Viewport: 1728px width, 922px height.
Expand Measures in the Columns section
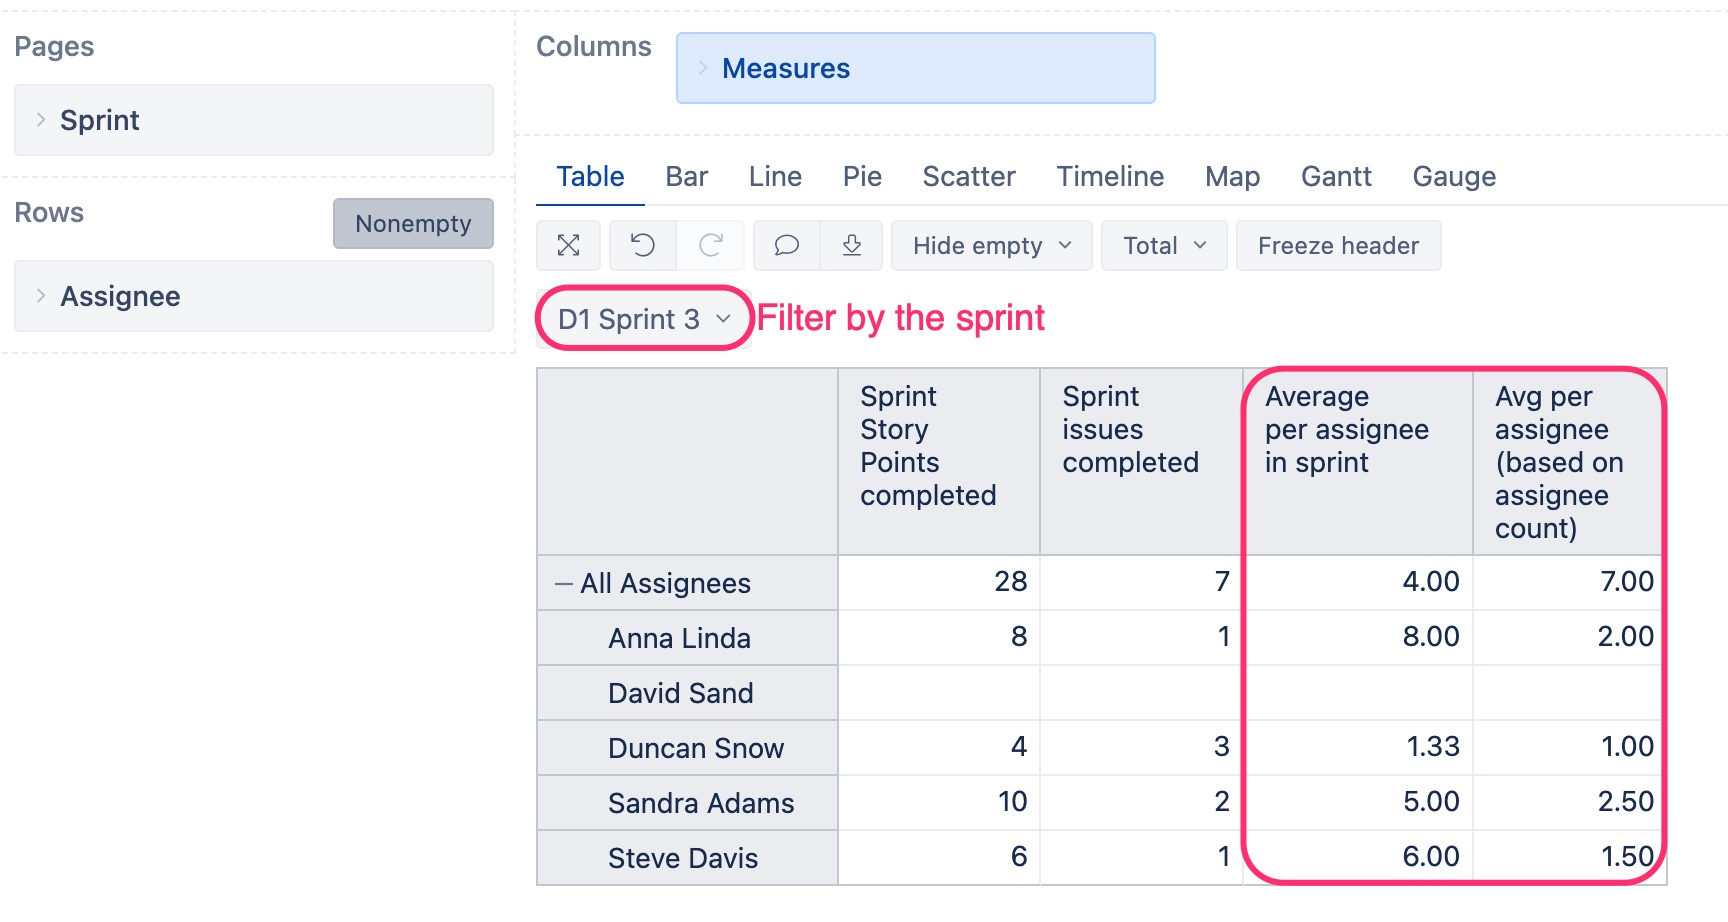click(703, 68)
